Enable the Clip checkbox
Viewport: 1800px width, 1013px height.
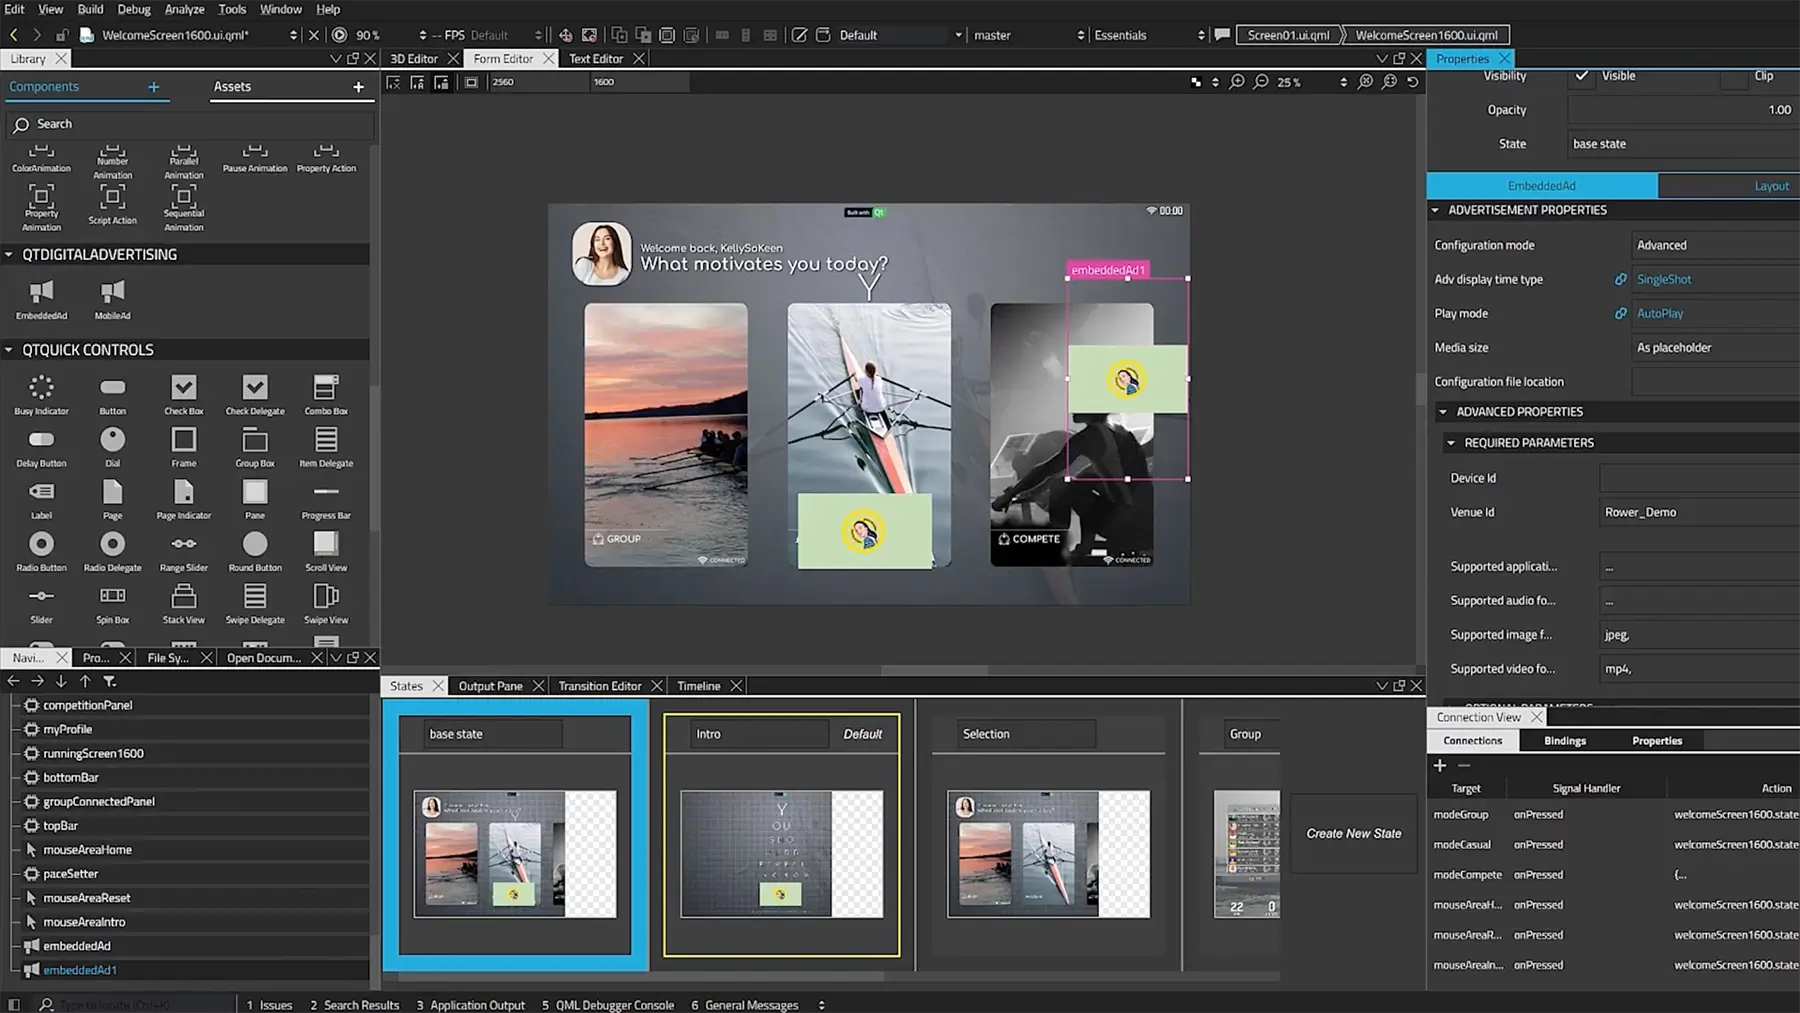[1734, 76]
